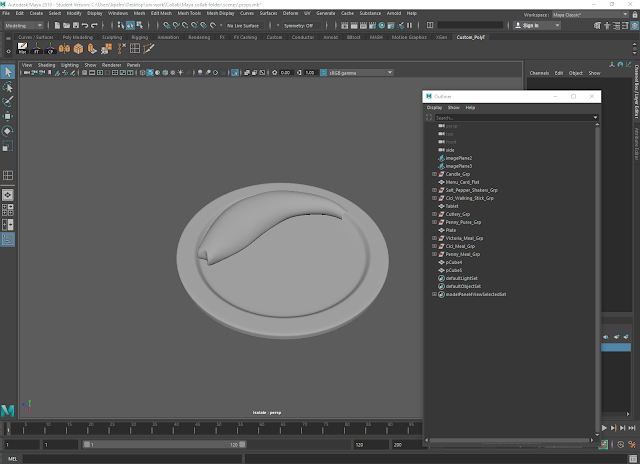Activate the Scale tool

click(x=8, y=146)
